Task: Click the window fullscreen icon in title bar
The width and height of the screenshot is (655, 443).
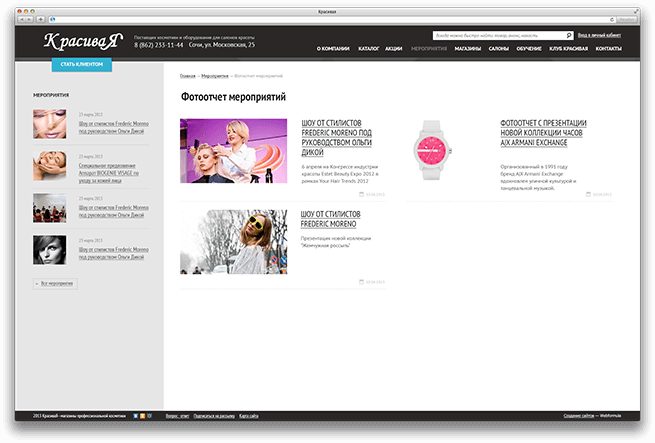Action: pos(636,11)
